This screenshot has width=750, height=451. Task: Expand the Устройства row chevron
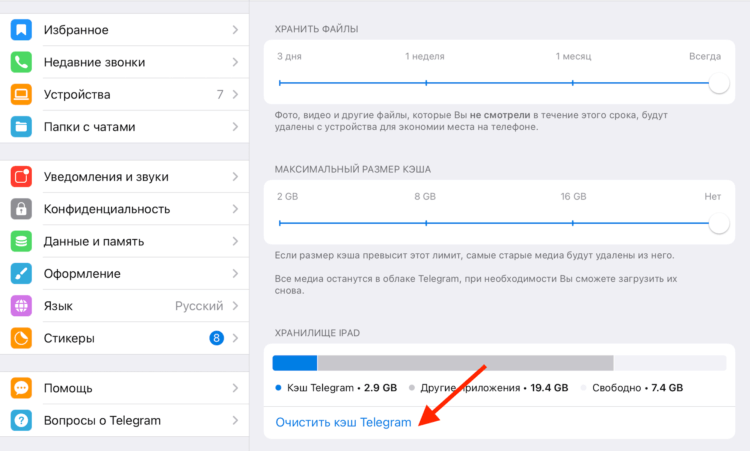pos(235,95)
